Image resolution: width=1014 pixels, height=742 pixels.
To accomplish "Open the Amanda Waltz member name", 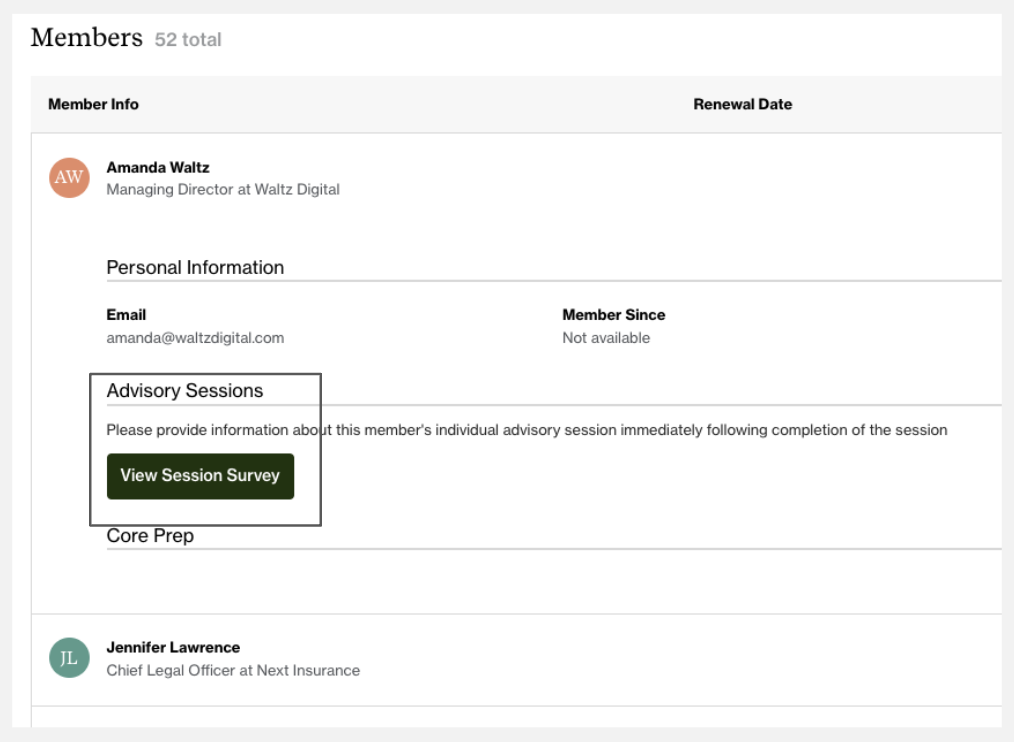I will pos(158,168).
